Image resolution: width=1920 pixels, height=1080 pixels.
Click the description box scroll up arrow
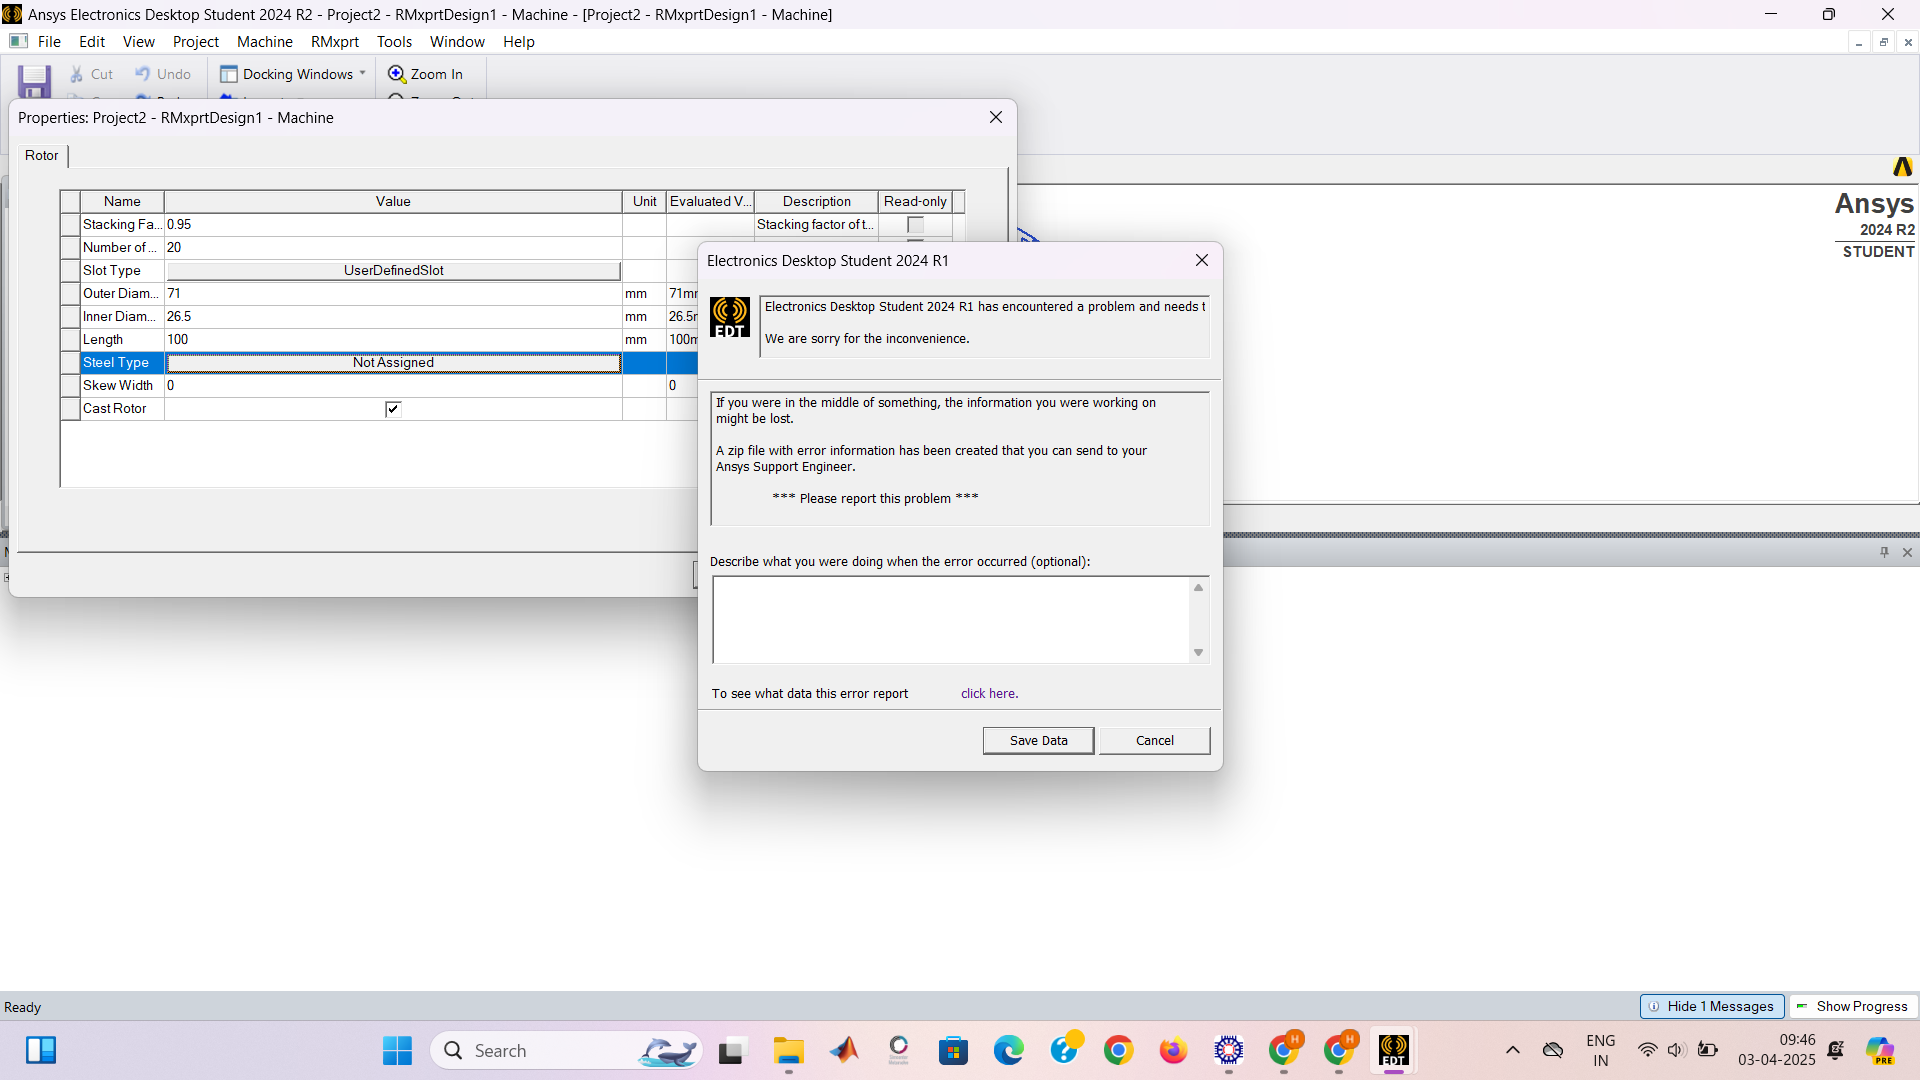coord(1198,588)
